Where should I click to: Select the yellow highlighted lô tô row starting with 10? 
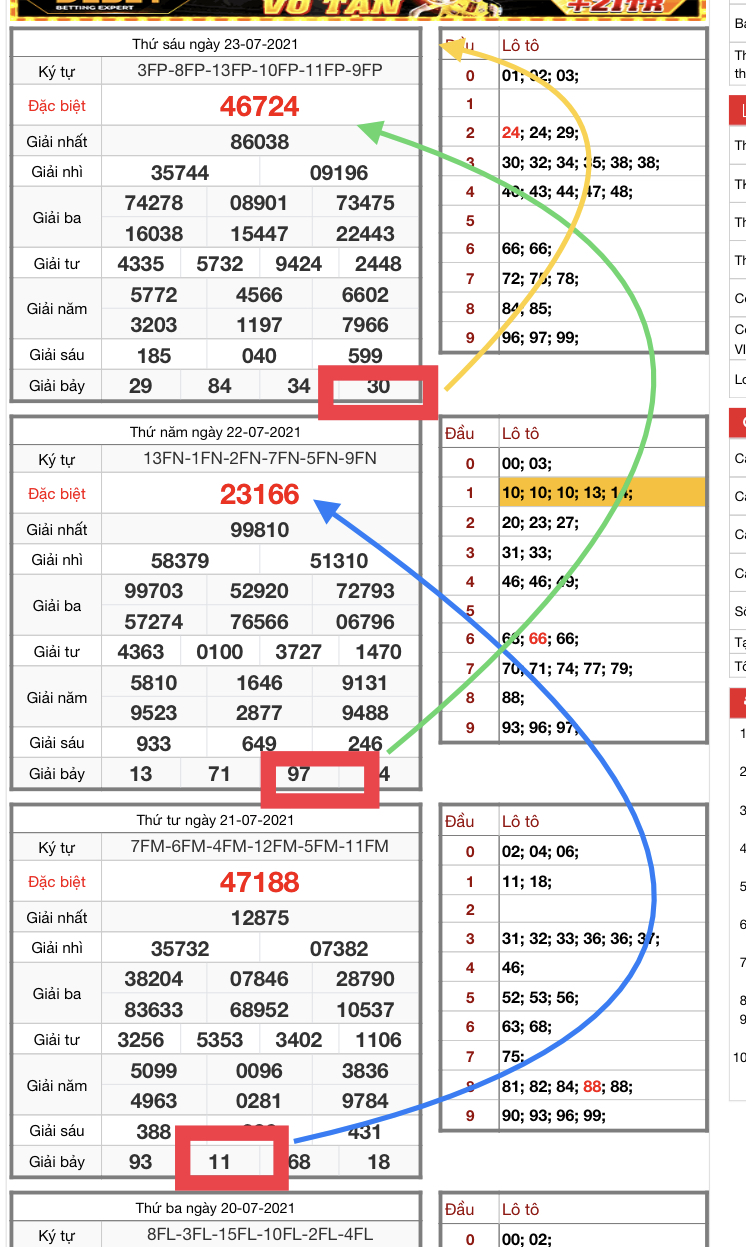pos(601,492)
